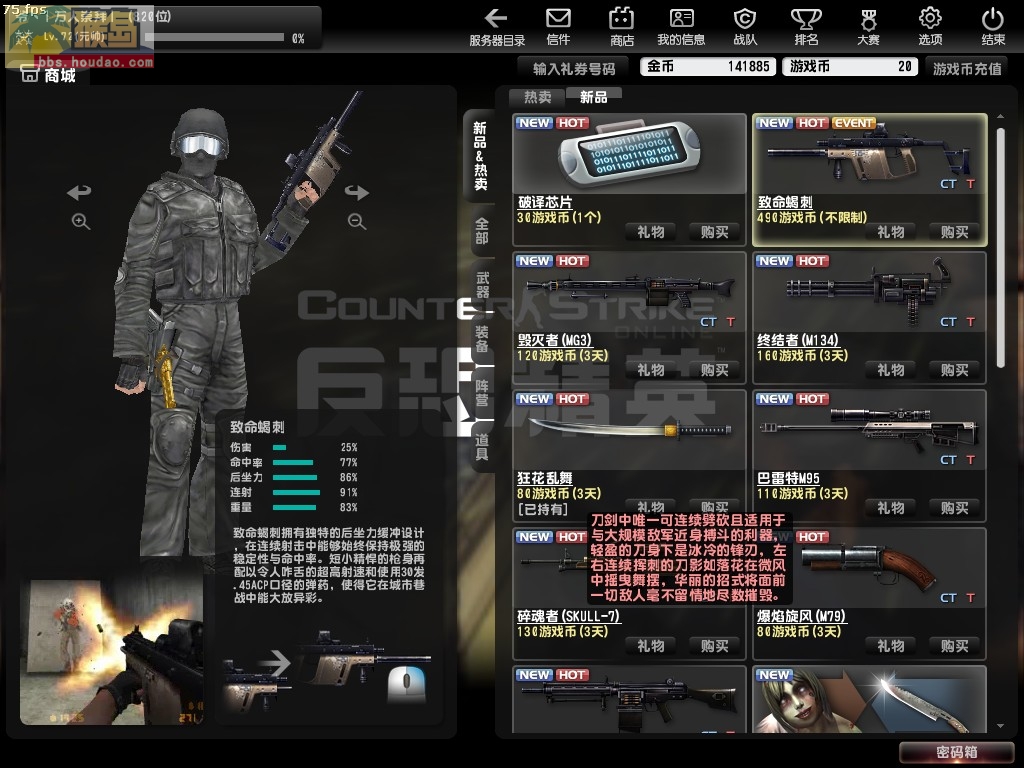Click the 游戏币 game coin balance field
This screenshot has height=768, width=1024.
850,67
